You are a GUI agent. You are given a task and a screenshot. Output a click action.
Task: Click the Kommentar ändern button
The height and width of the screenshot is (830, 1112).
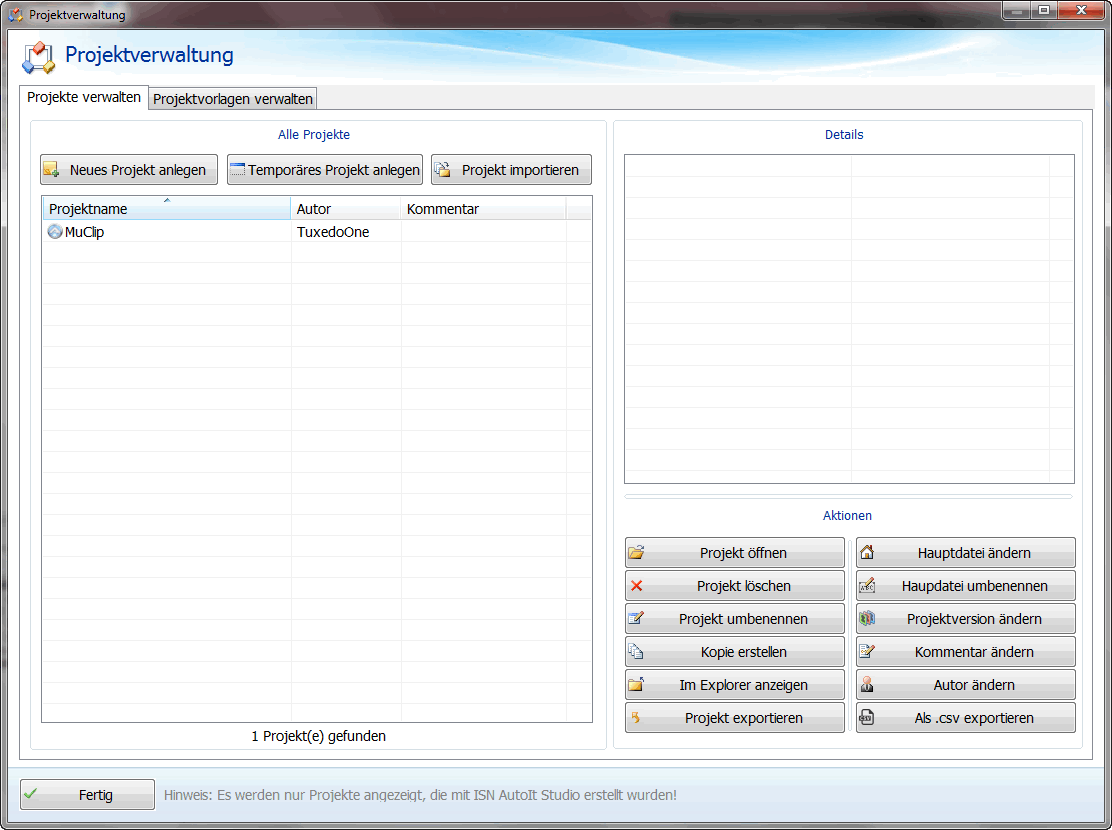pos(966,652)
